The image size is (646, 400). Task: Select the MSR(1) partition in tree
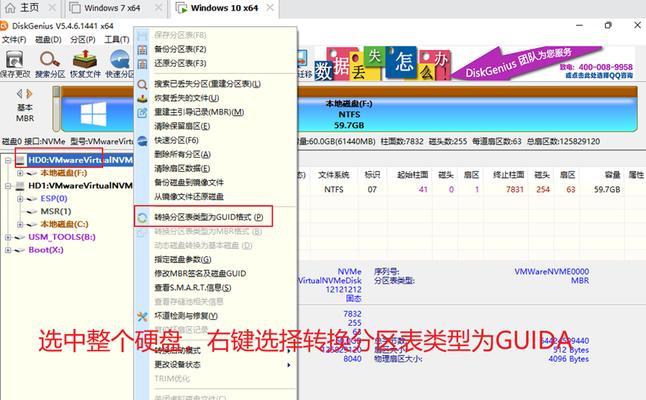(x=56, y=211)
